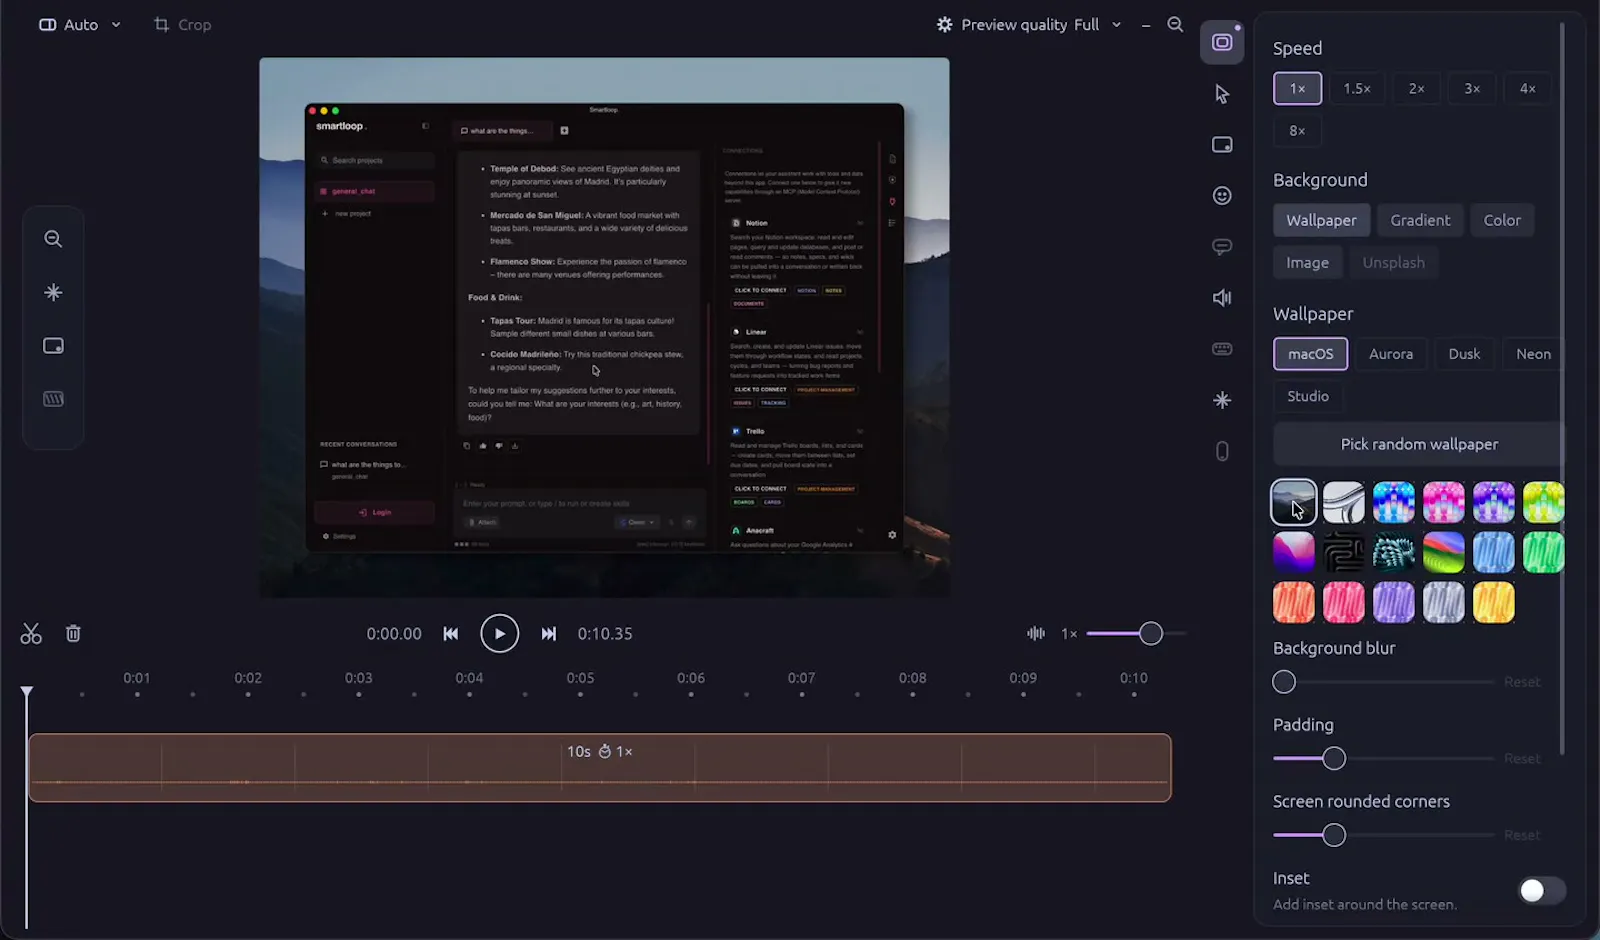This screenshot has width=1600, height=940.
Task: Set speed to 3x
Action: coord(1472,89)
